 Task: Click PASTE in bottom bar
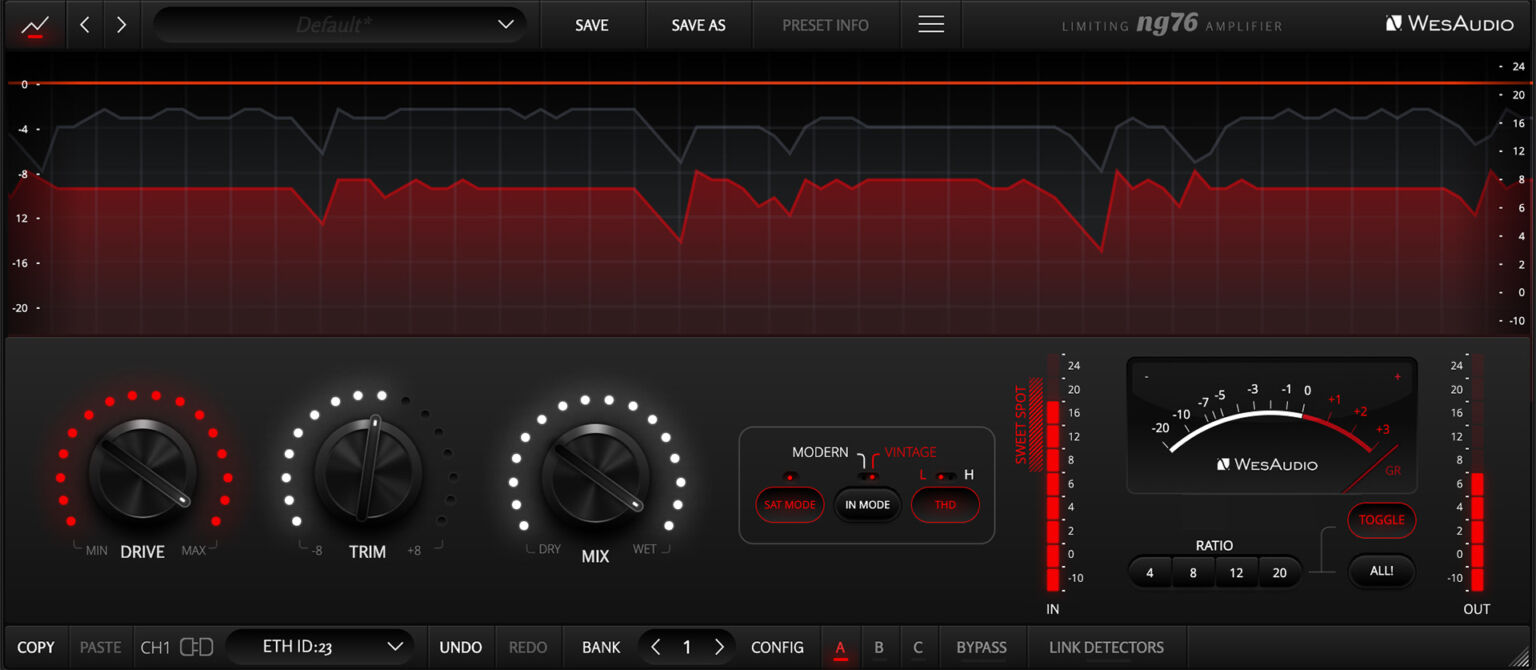coord(100,647)
